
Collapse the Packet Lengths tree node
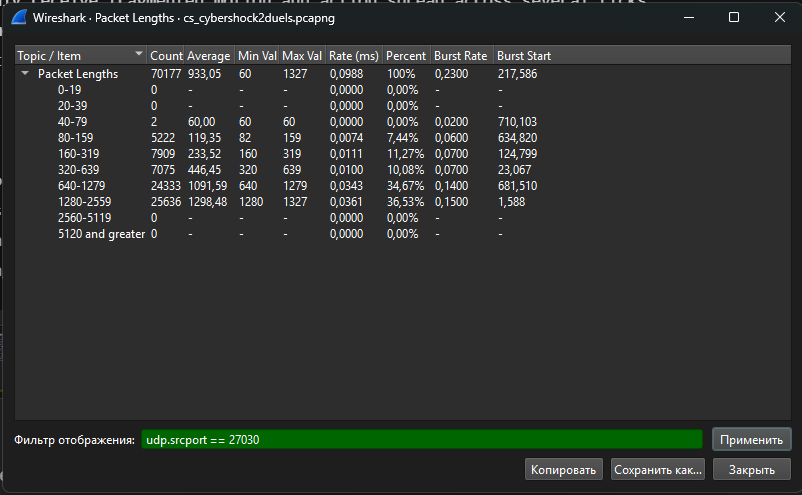coord(25,74)
